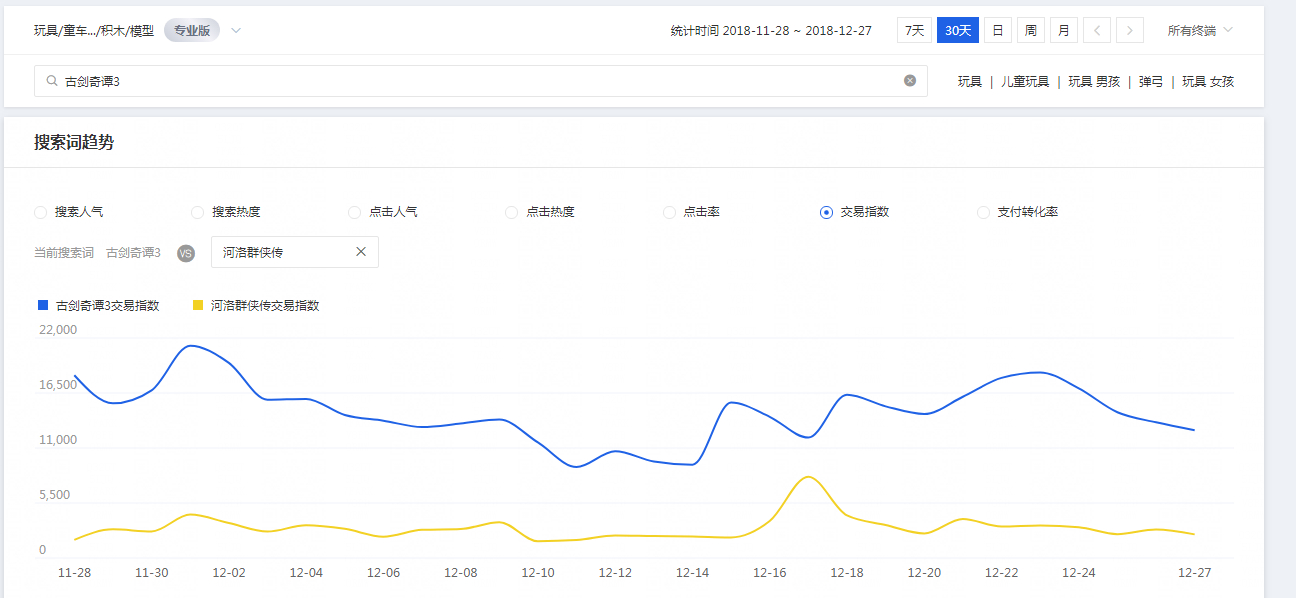This screenshot has width=1296, height=598.
Task: Switch to the 日 view
Action: pos(997,30)
